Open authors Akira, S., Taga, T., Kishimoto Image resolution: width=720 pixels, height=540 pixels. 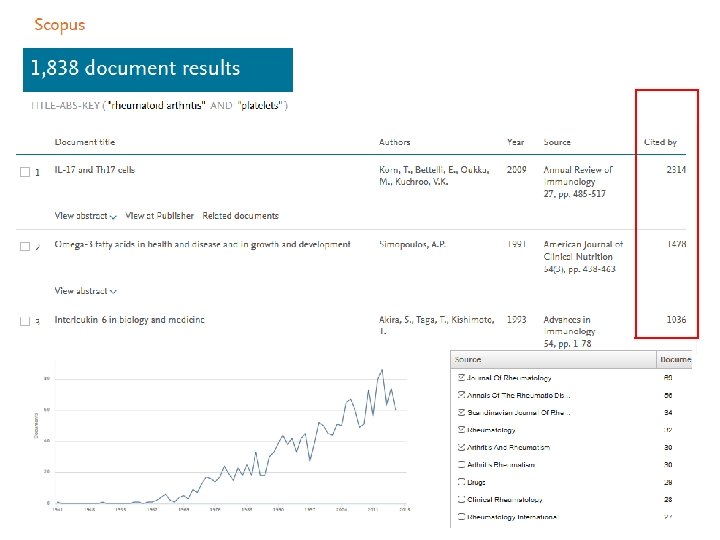(x=437, y=325)
